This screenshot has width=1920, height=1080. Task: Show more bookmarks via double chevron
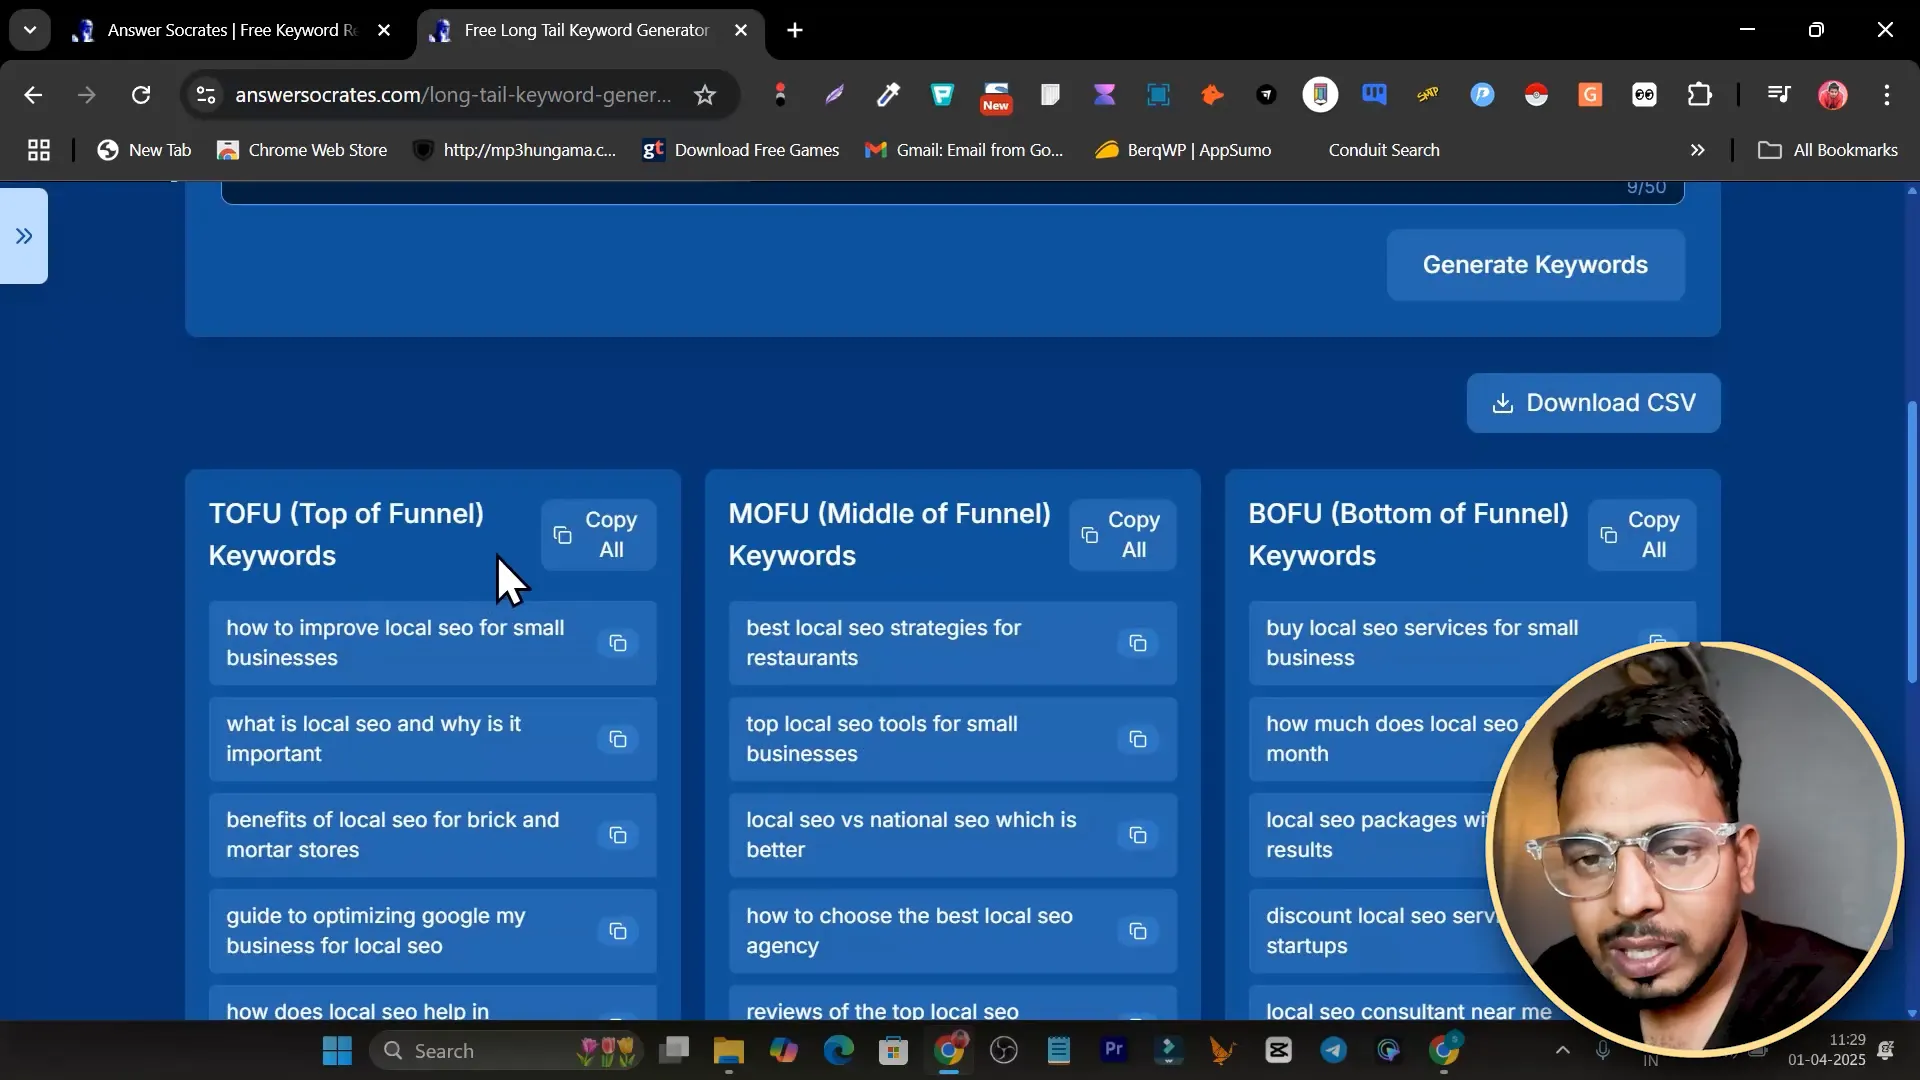1697,150
